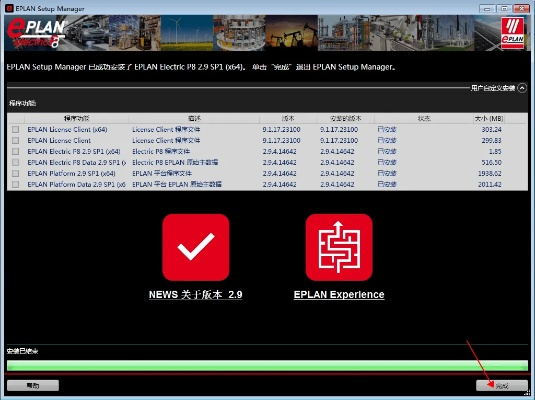Click size value 516.50
This screenshot has height=400, width=535.
[491, 162]
